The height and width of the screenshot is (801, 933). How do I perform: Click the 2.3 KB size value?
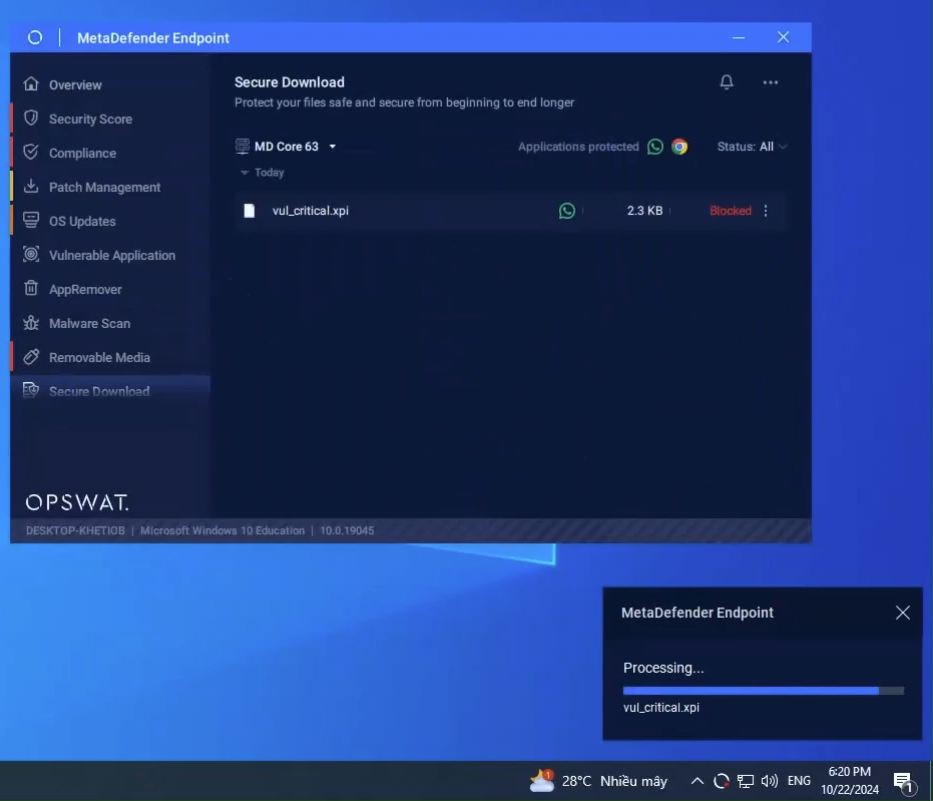(644, 211)
